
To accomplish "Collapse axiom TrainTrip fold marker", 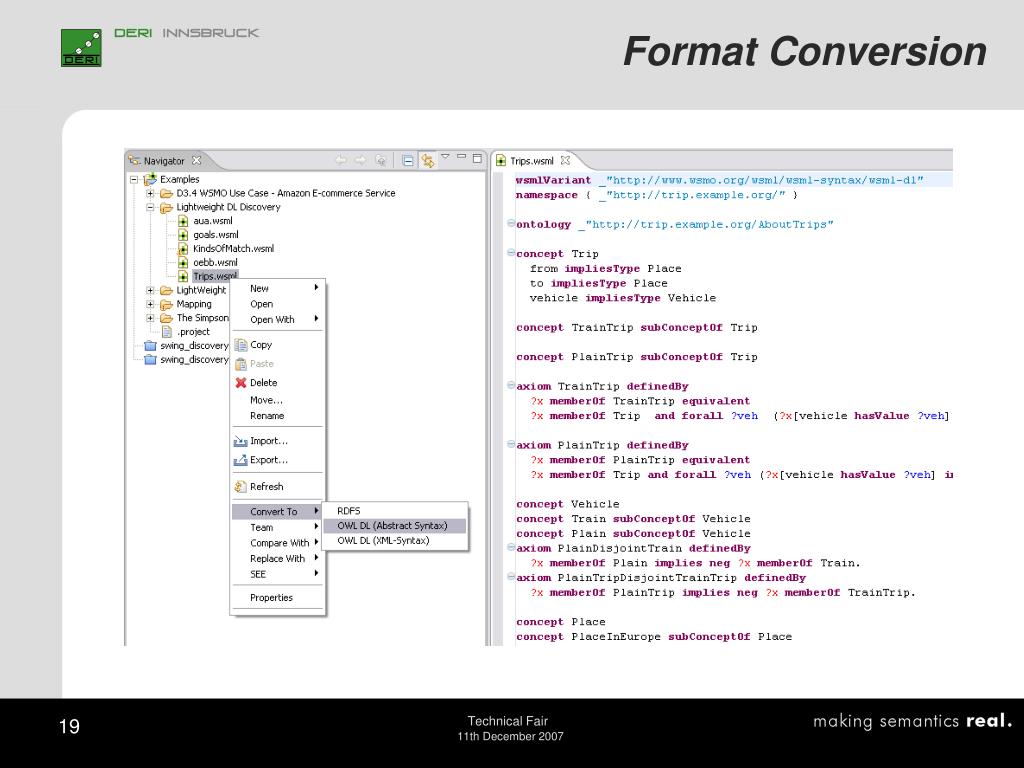I will click(x=511, y=385).
